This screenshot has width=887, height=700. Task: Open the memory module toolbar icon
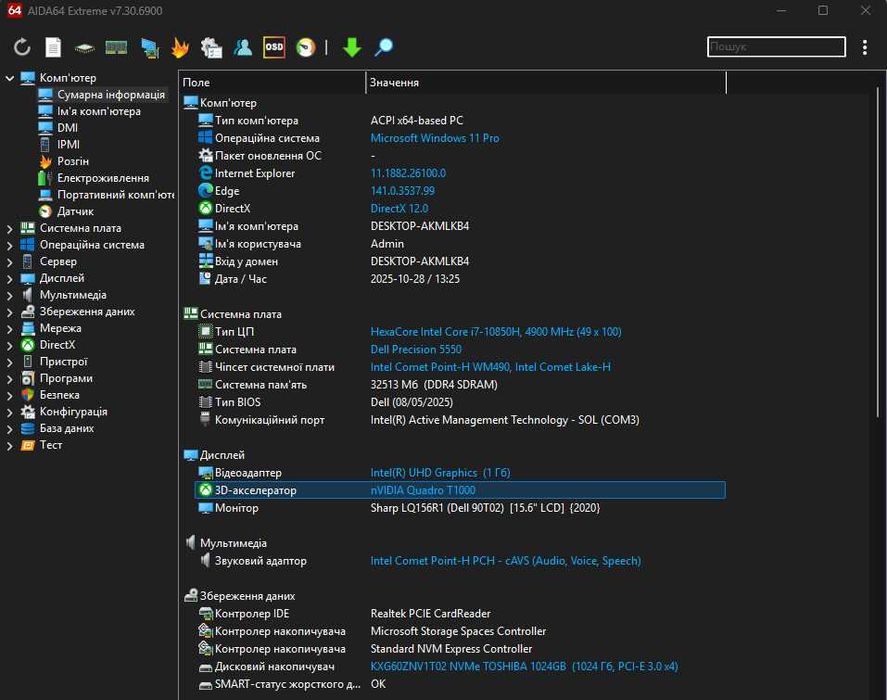pos(116,48)
